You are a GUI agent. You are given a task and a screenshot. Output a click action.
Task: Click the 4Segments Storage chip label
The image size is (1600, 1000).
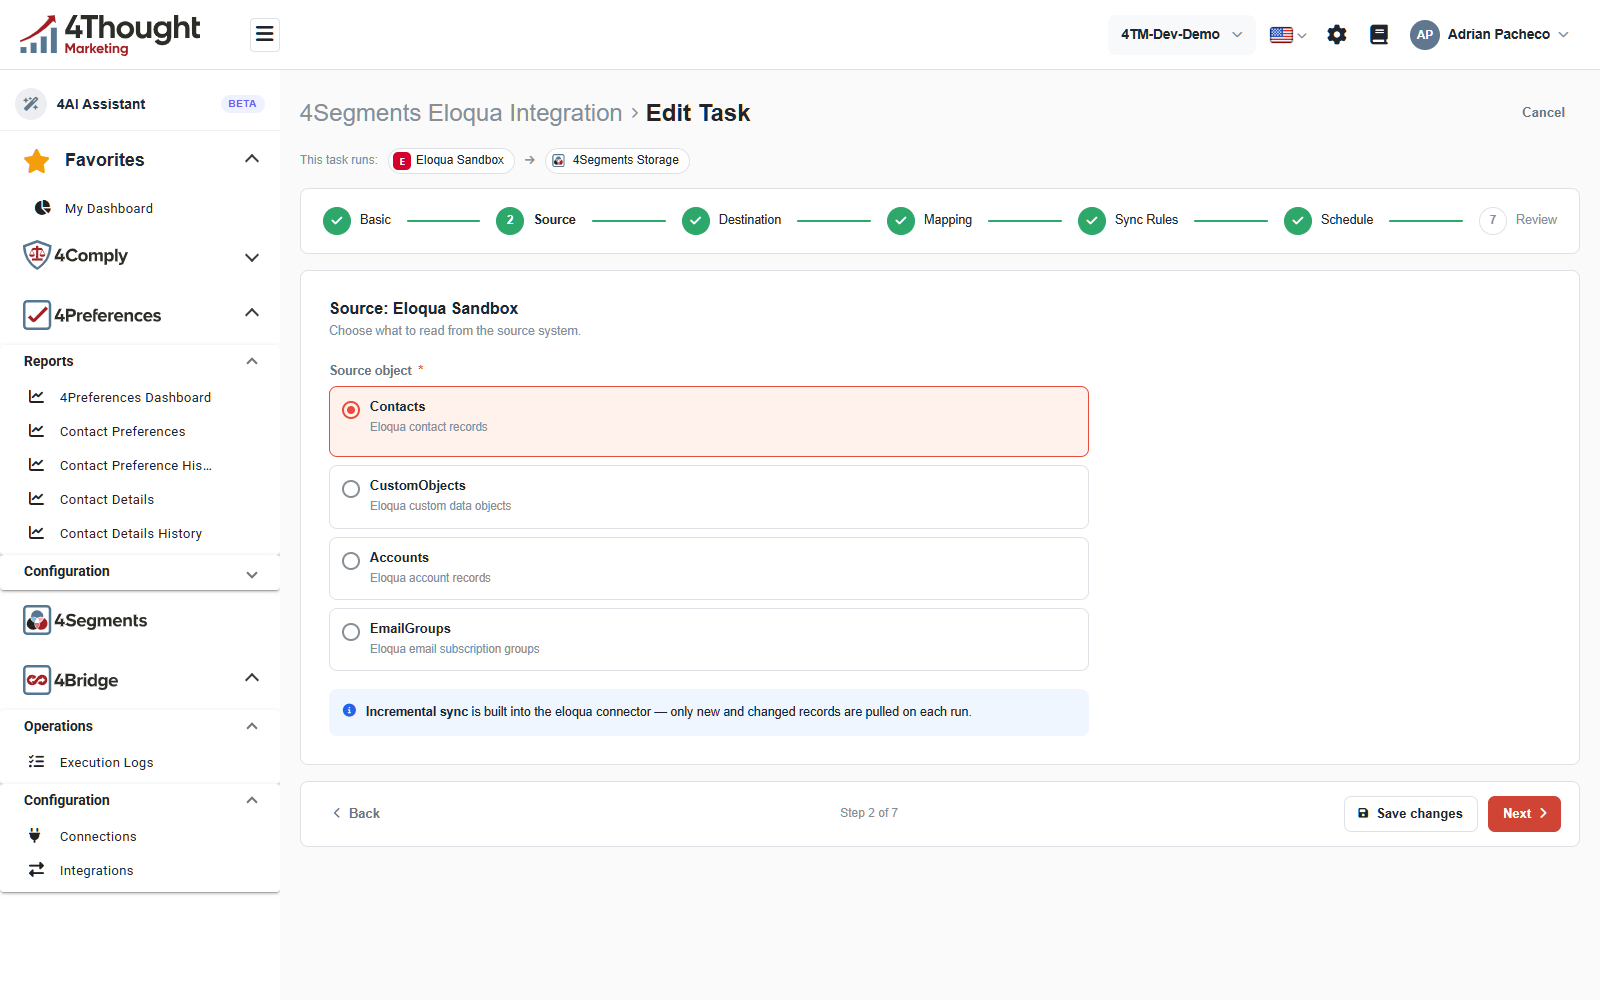click(626, 160)
